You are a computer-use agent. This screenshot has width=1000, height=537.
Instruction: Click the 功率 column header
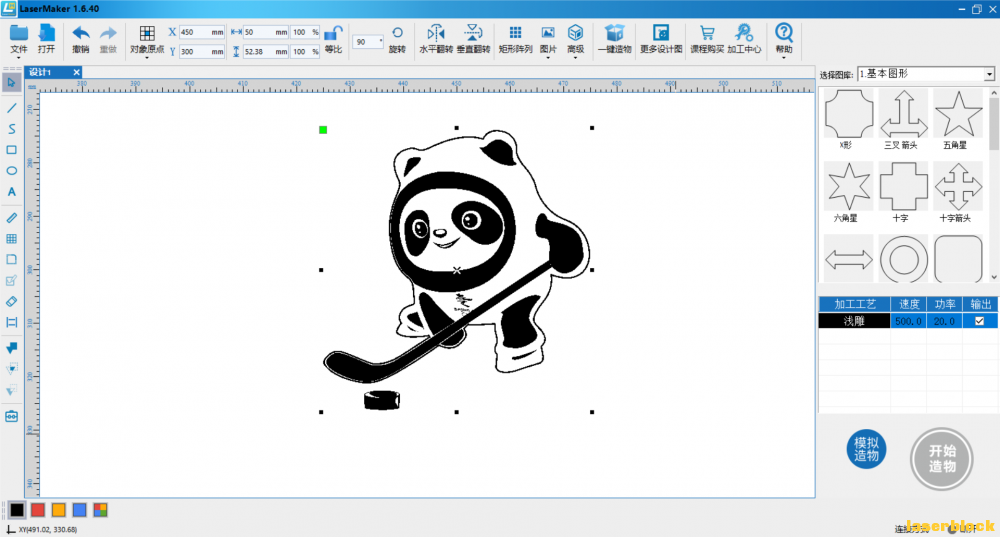tap(945, 304)
